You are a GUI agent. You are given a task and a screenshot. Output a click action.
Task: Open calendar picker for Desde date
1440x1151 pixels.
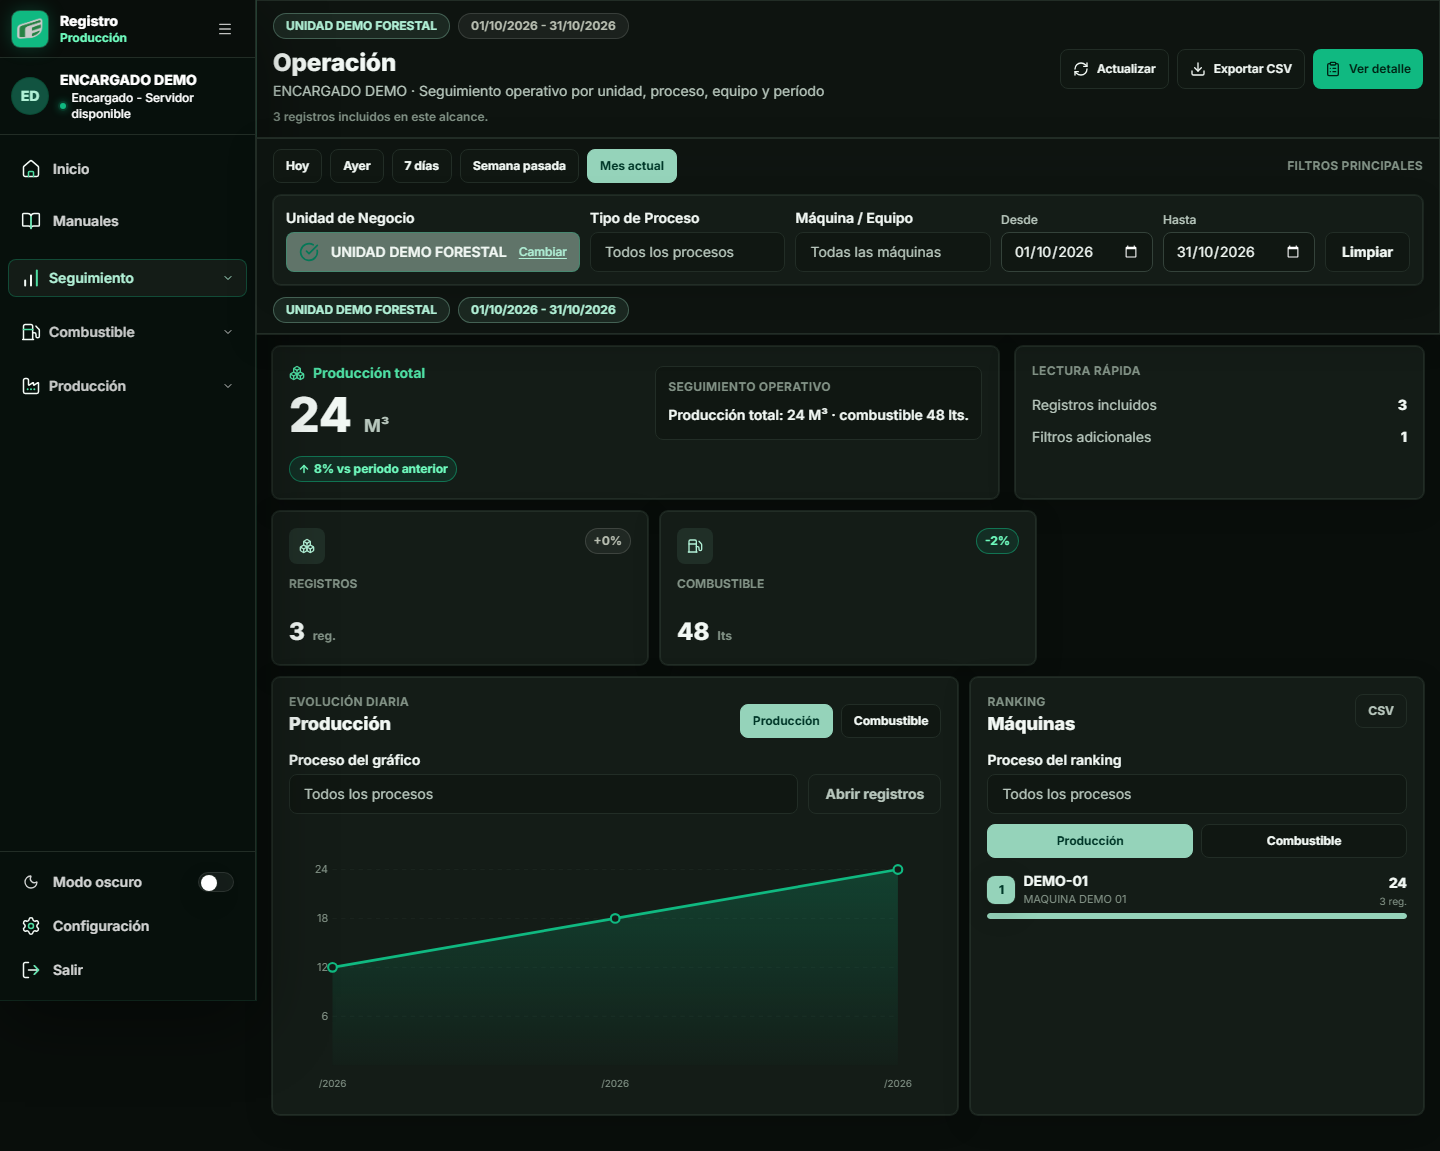1131,252
